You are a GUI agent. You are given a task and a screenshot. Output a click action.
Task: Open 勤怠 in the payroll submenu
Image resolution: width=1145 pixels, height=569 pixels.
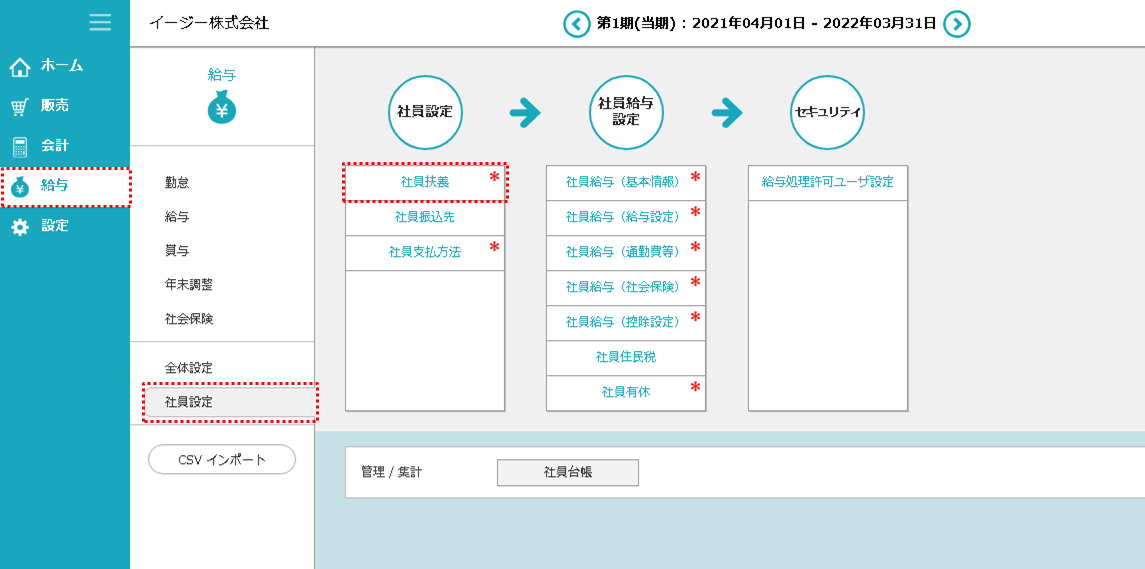pyautogui.click(x=177, y=183)
